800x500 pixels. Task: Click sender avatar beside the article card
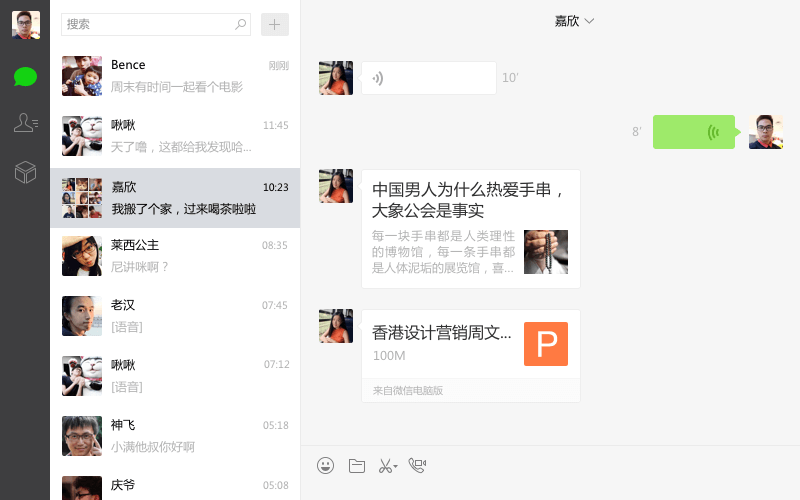336,186
